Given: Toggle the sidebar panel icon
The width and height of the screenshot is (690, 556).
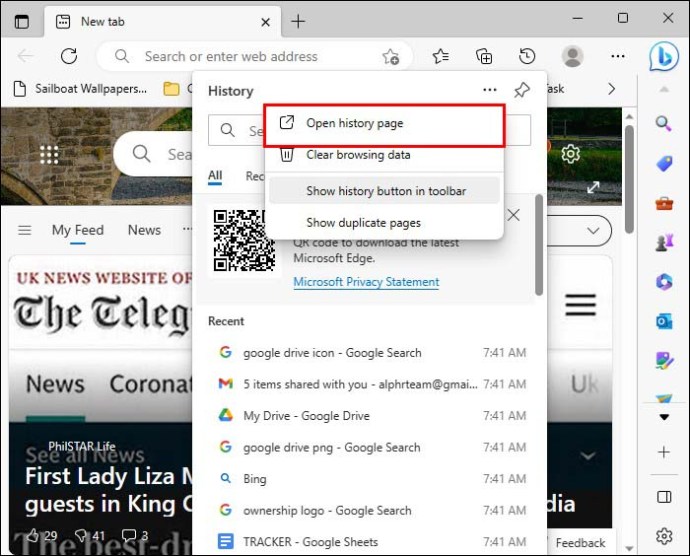Looking at the screenshot, I should pos(664,497).
